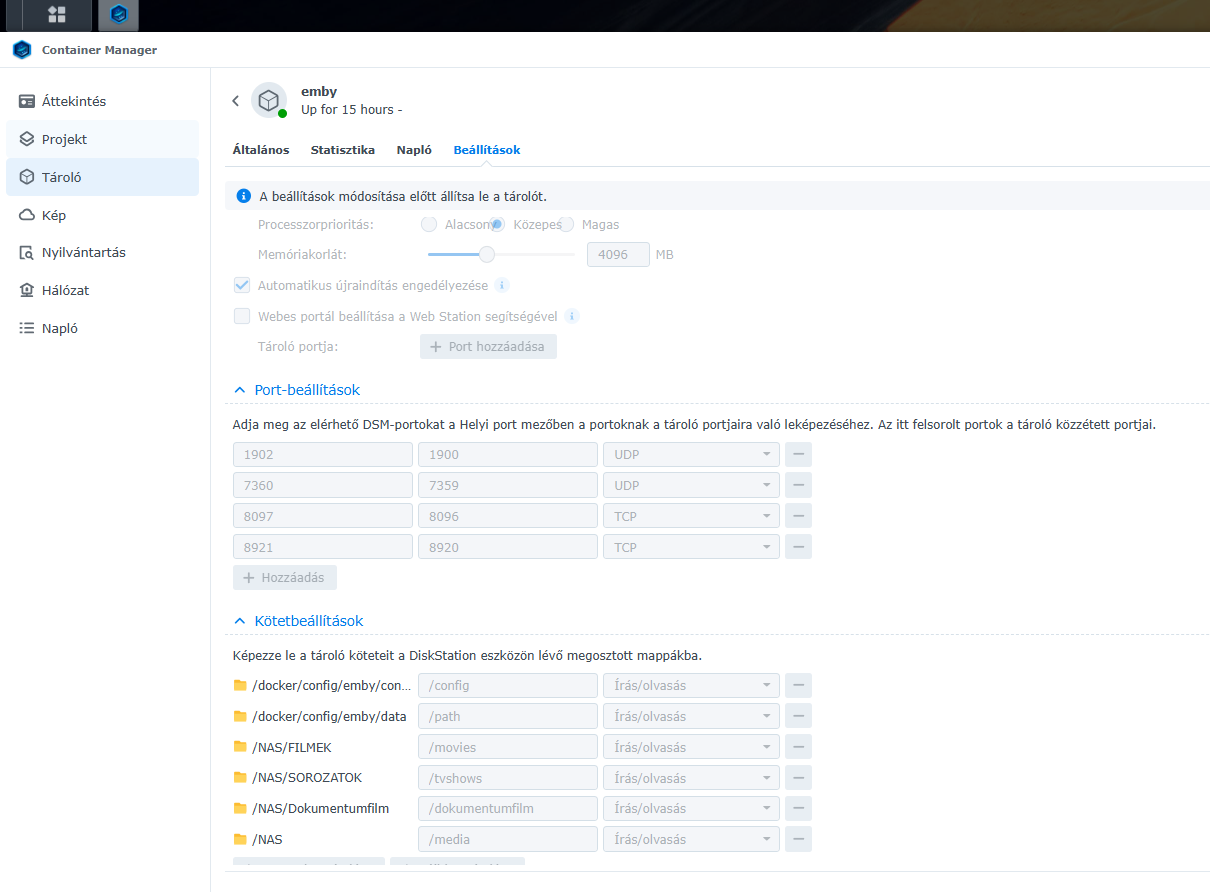Click the info icon beside Web Station portal

click(x=571, y=316)
